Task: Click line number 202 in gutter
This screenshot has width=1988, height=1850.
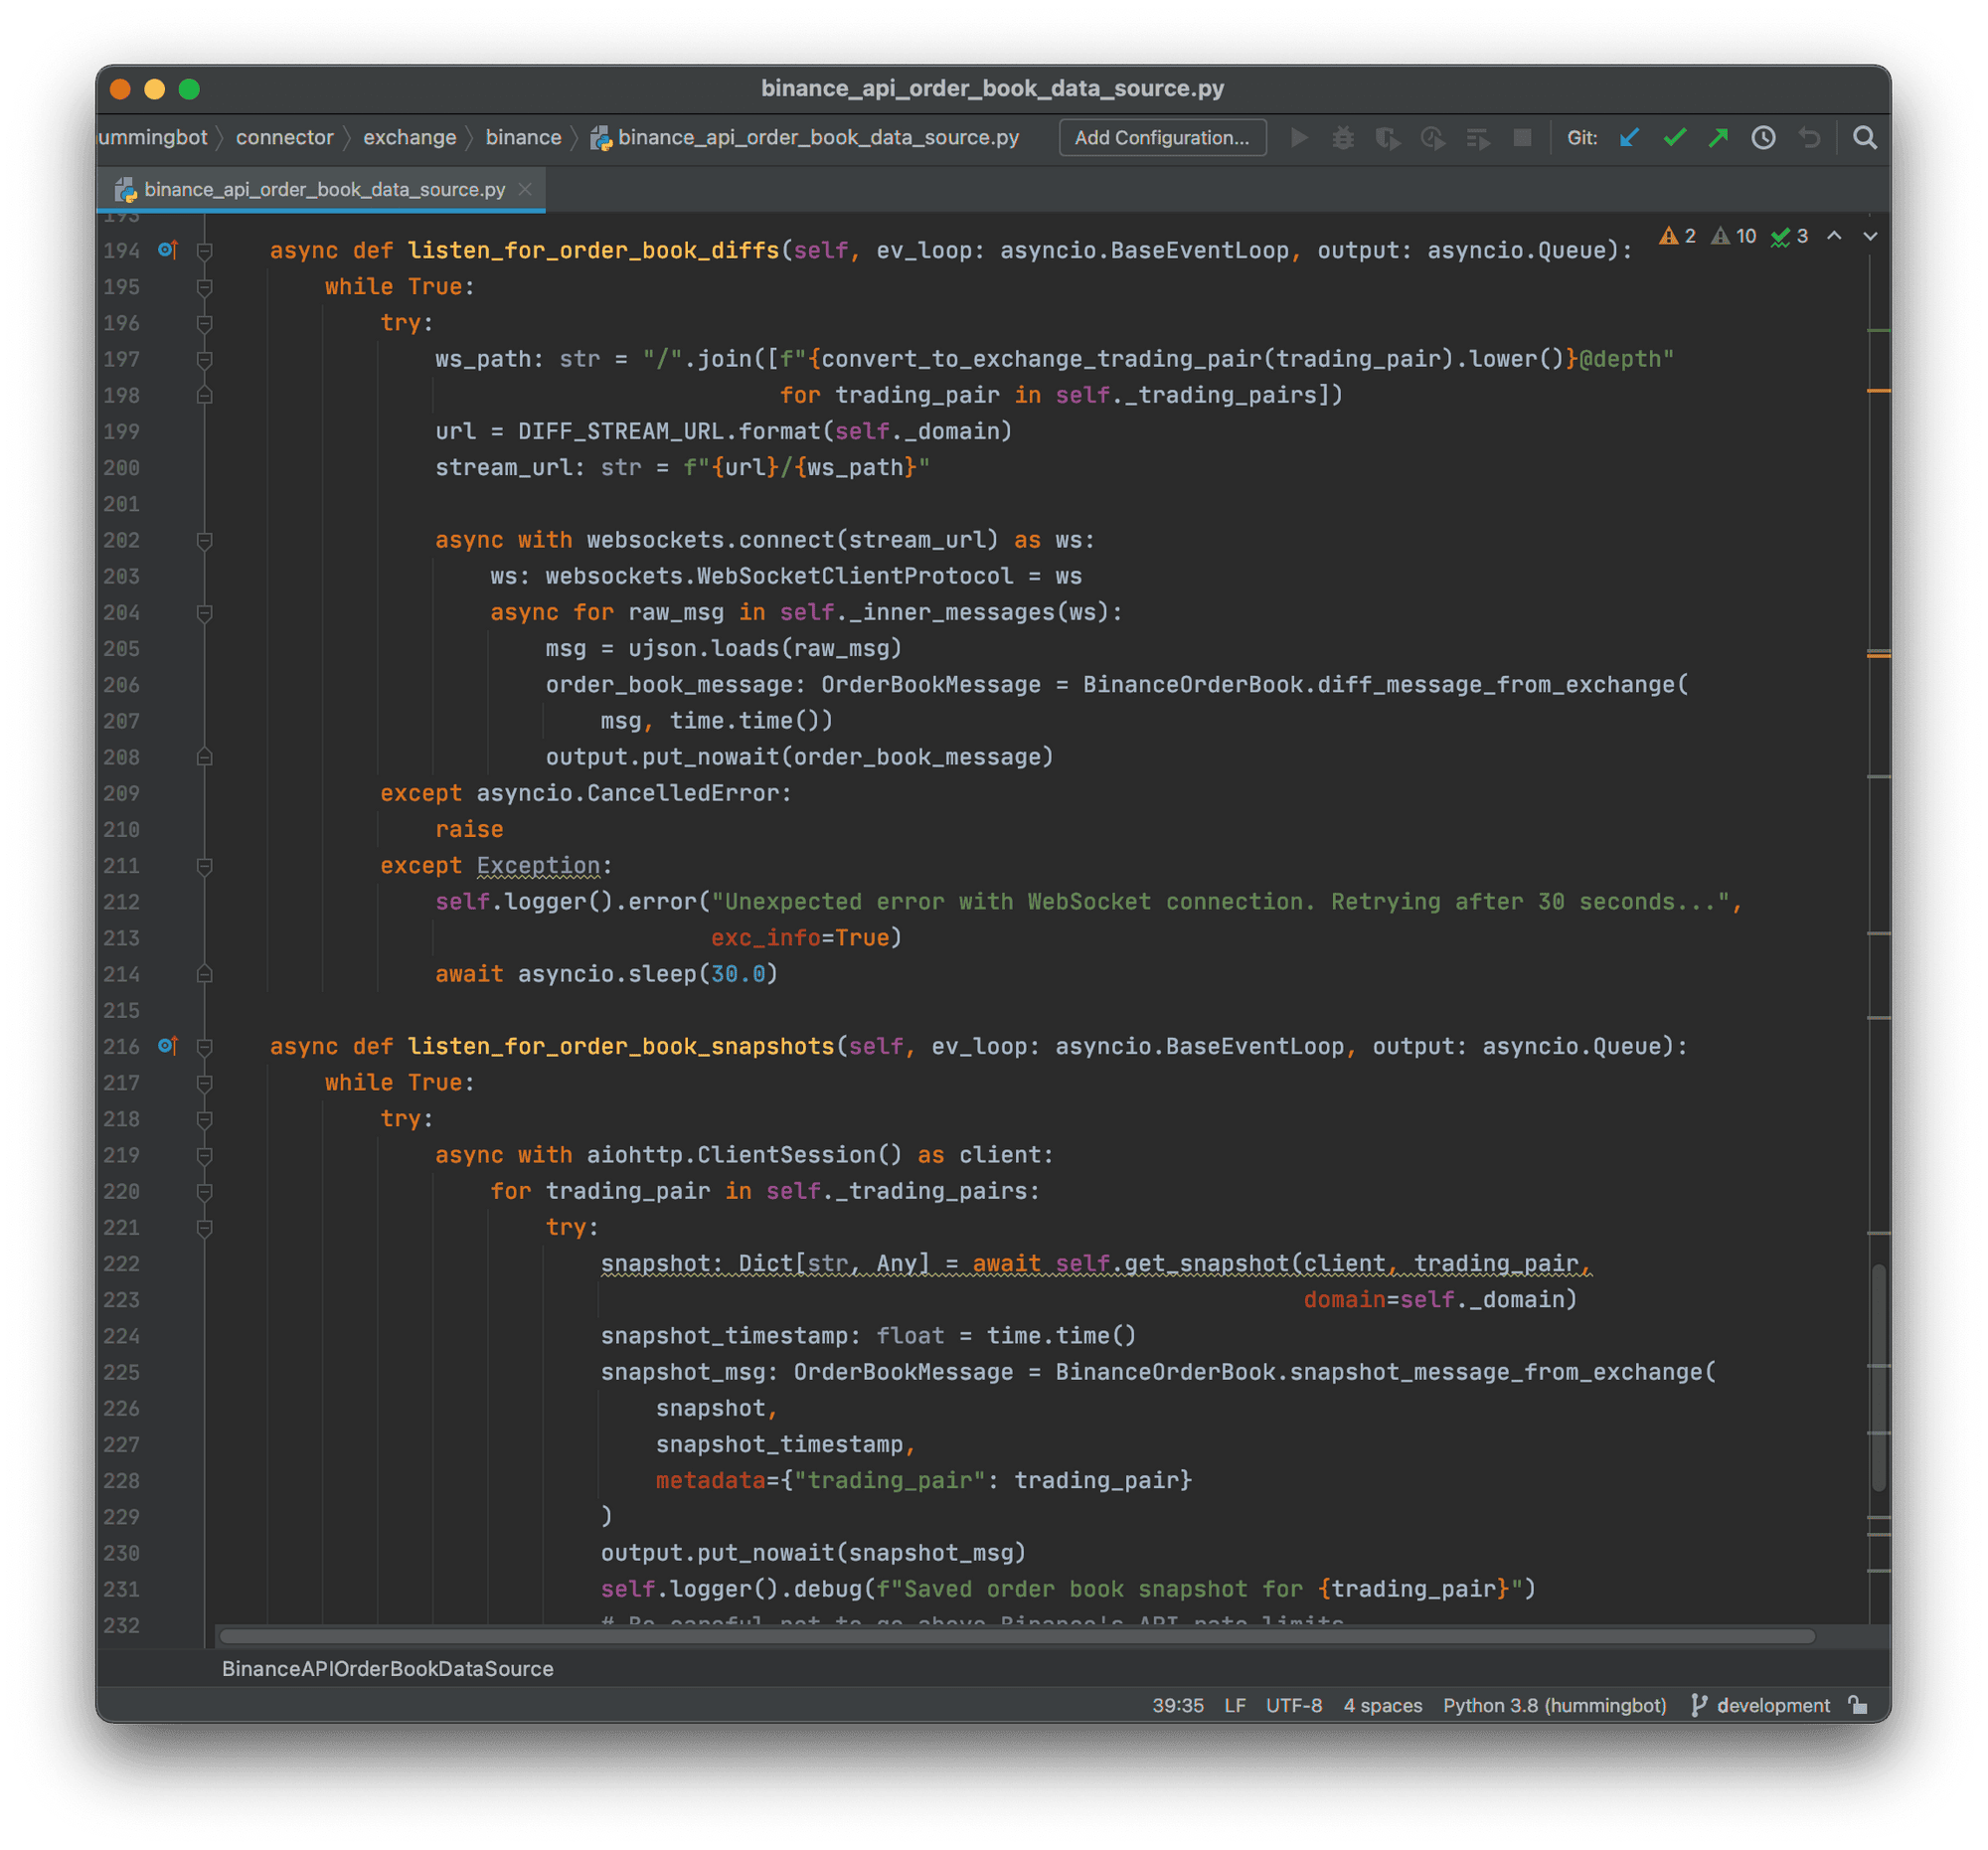Action: click(x=122, y=540)
